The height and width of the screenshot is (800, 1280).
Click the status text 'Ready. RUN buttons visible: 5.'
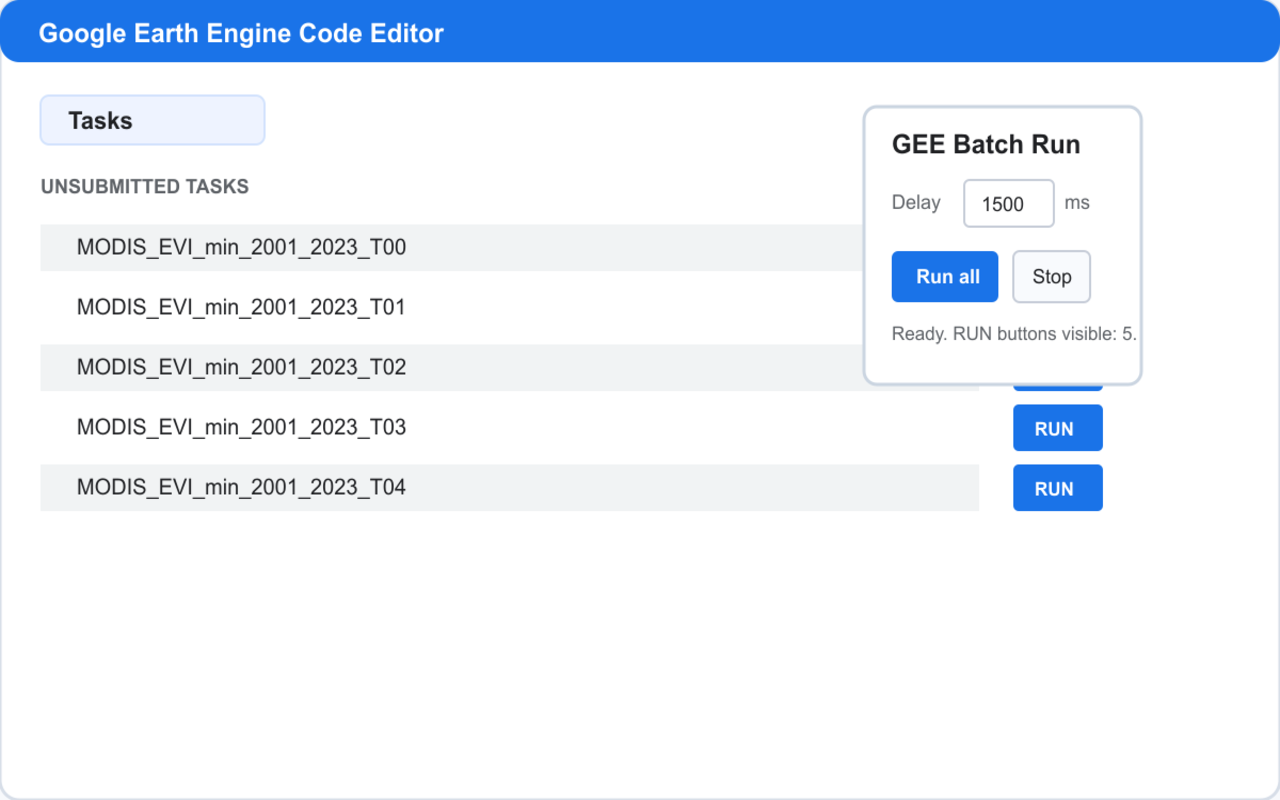pos(1014,333)
